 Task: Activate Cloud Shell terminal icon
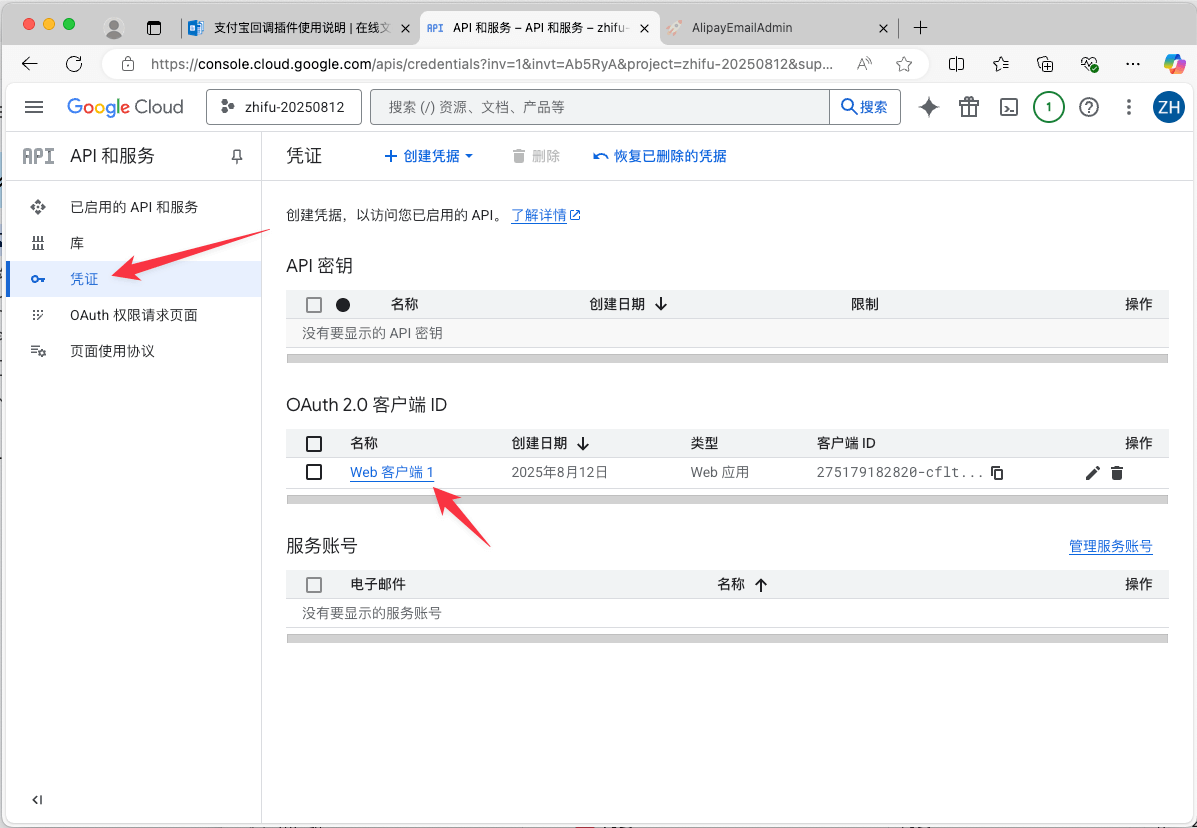(x=1009, y=108)
